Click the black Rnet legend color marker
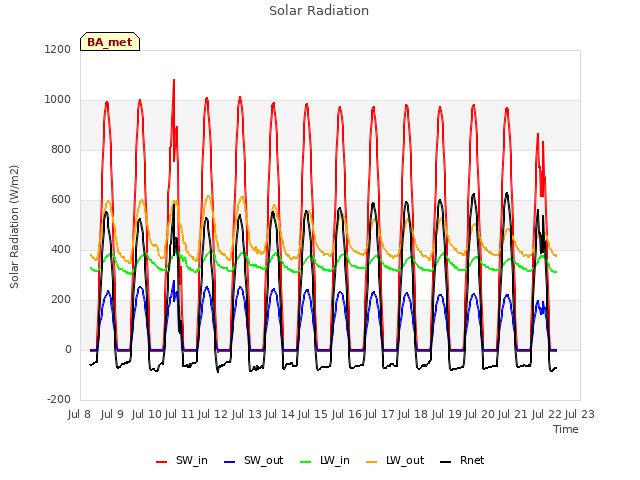The height and width of the screenshot is (480, 640). 446,462
